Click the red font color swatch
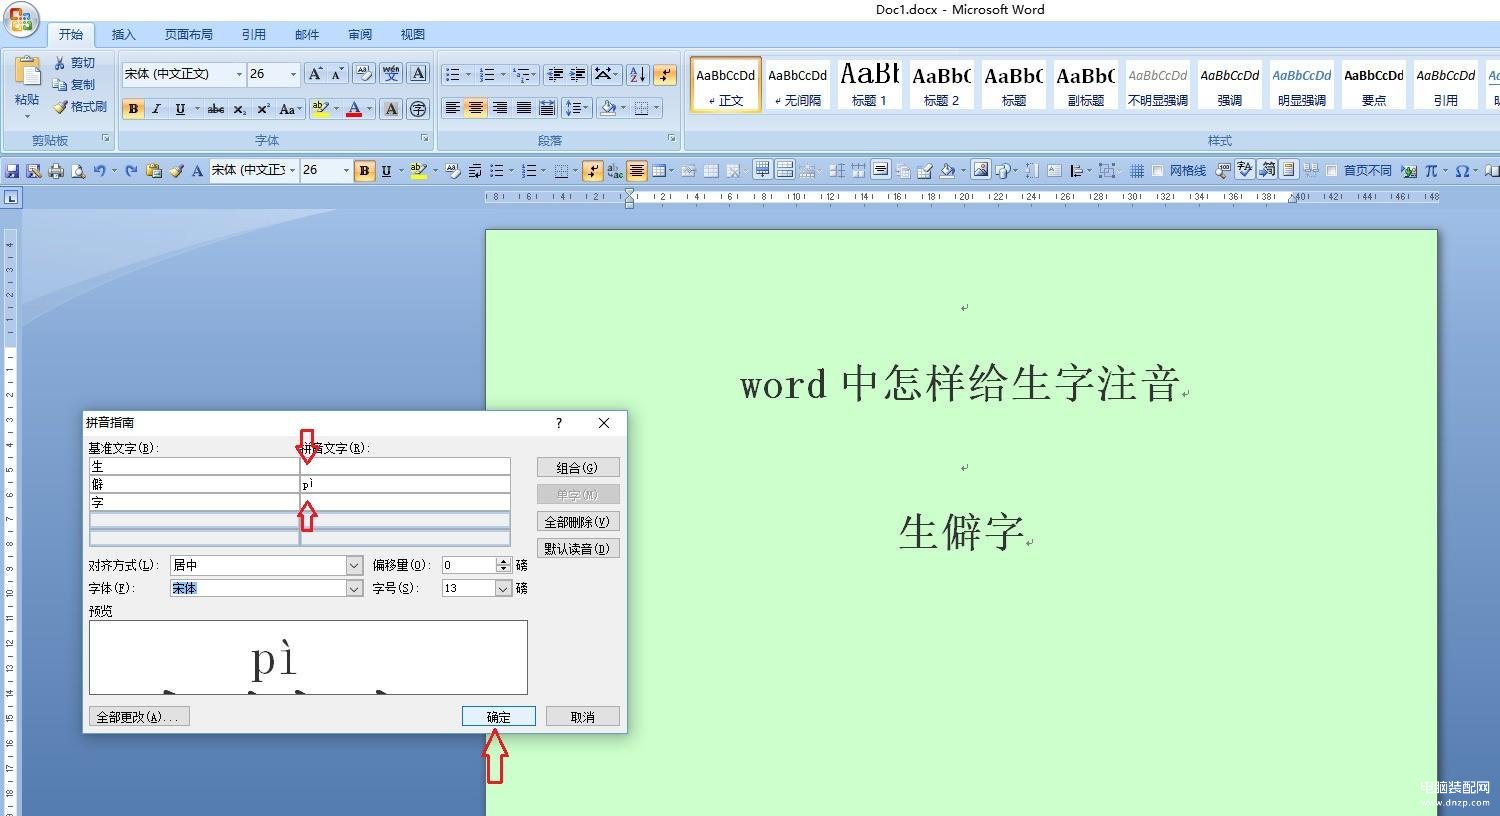1500x816 pixels. tap(353, 109)
